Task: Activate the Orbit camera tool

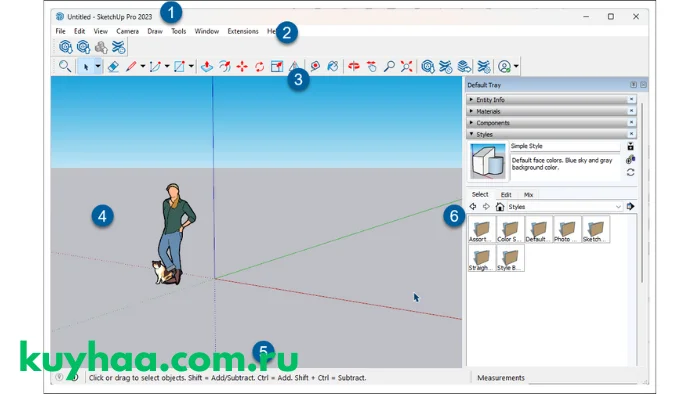Action: click(354, 66)
